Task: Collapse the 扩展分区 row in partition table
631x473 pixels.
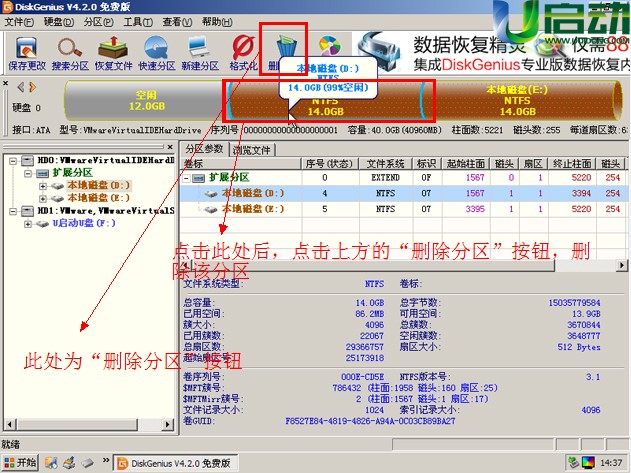Action: (x=186, y=178)
